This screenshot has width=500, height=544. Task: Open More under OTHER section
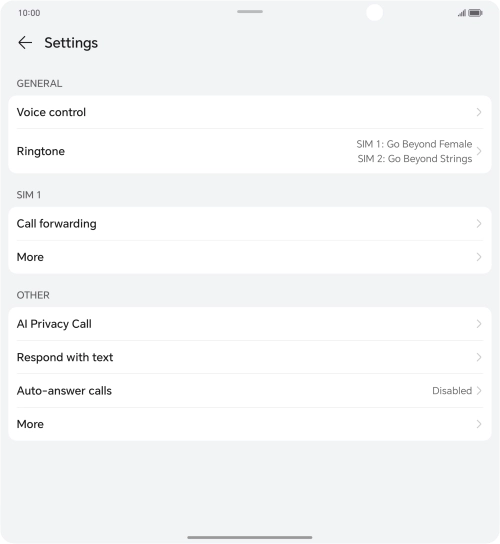coord(250,424)
